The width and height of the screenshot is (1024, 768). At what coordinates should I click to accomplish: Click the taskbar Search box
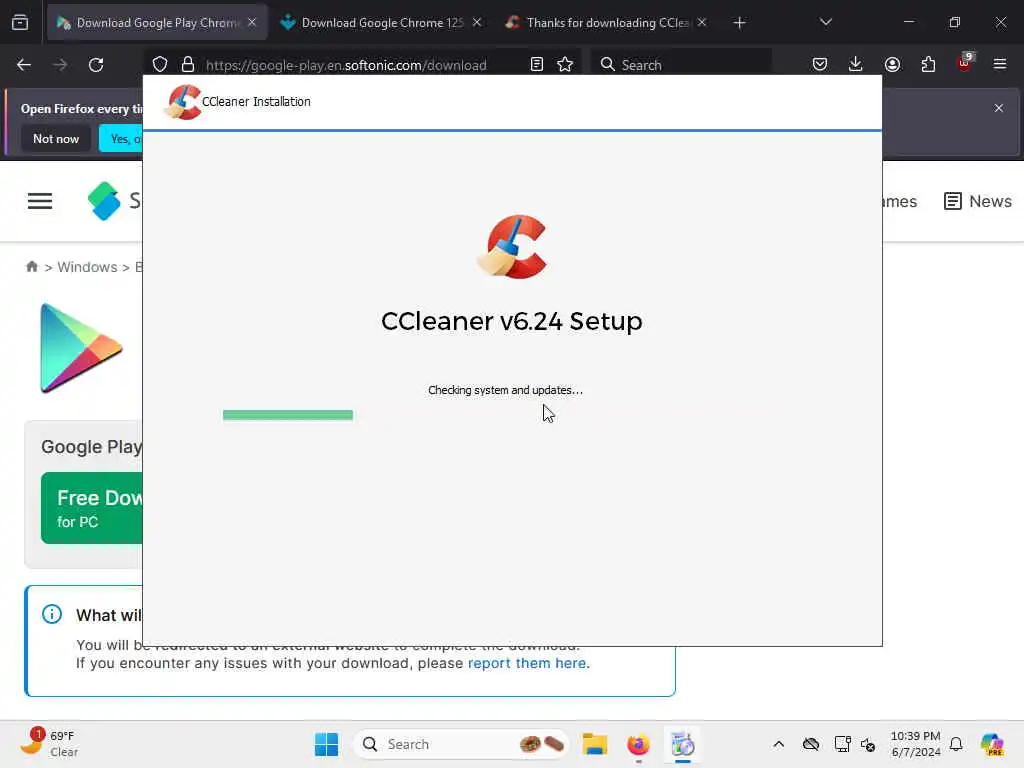461,744
